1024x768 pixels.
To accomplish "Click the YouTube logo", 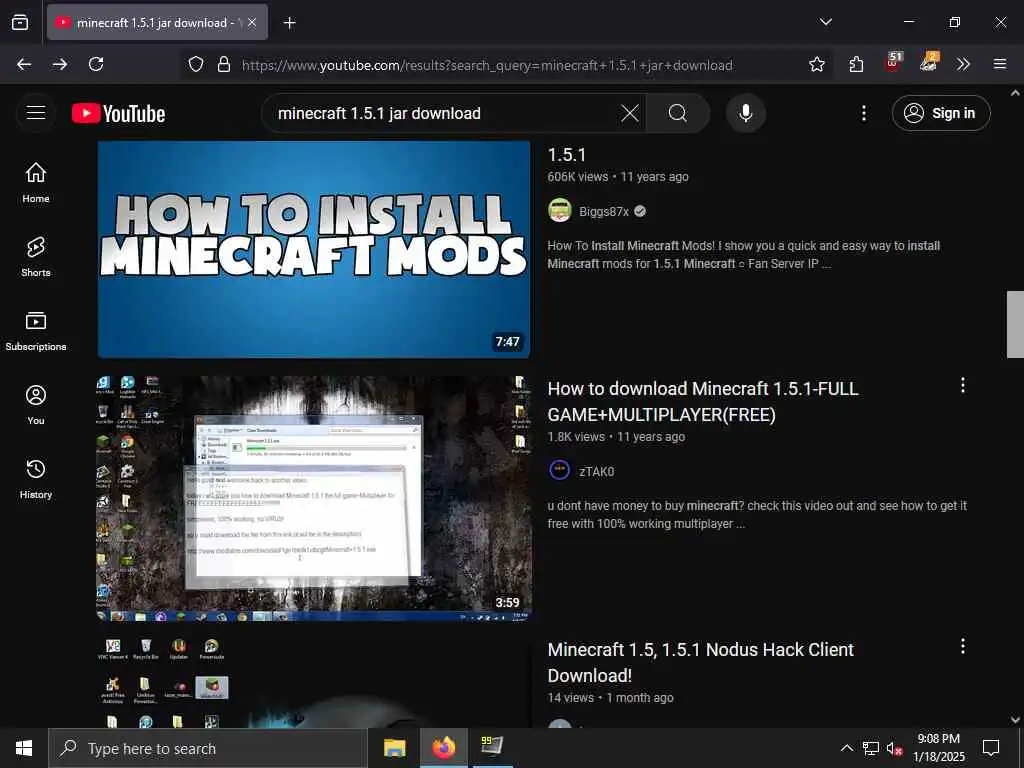I will click(118, 114).
